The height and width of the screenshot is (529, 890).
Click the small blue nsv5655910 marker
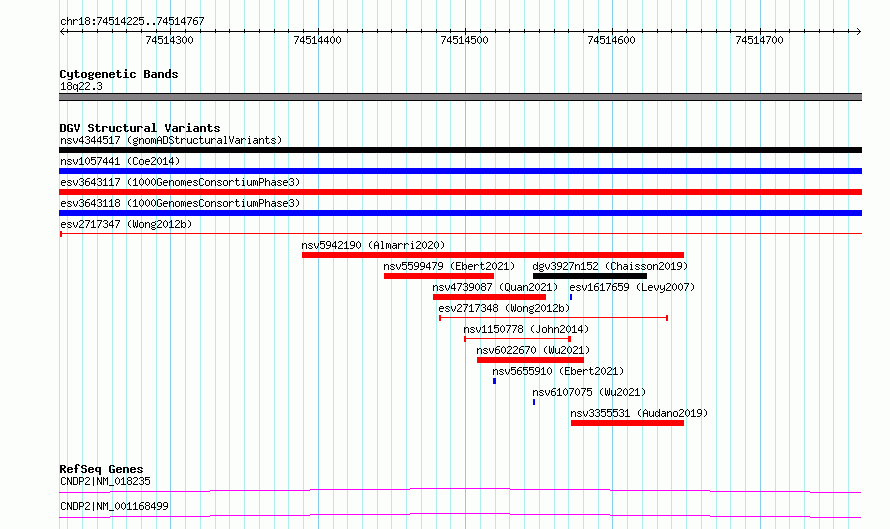point(494,381)
